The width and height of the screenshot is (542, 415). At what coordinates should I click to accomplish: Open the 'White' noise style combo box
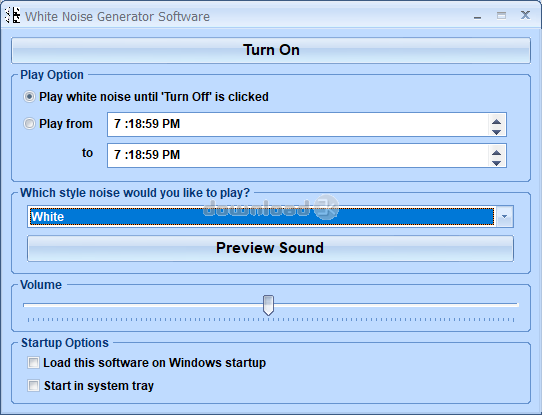(270, 217)
